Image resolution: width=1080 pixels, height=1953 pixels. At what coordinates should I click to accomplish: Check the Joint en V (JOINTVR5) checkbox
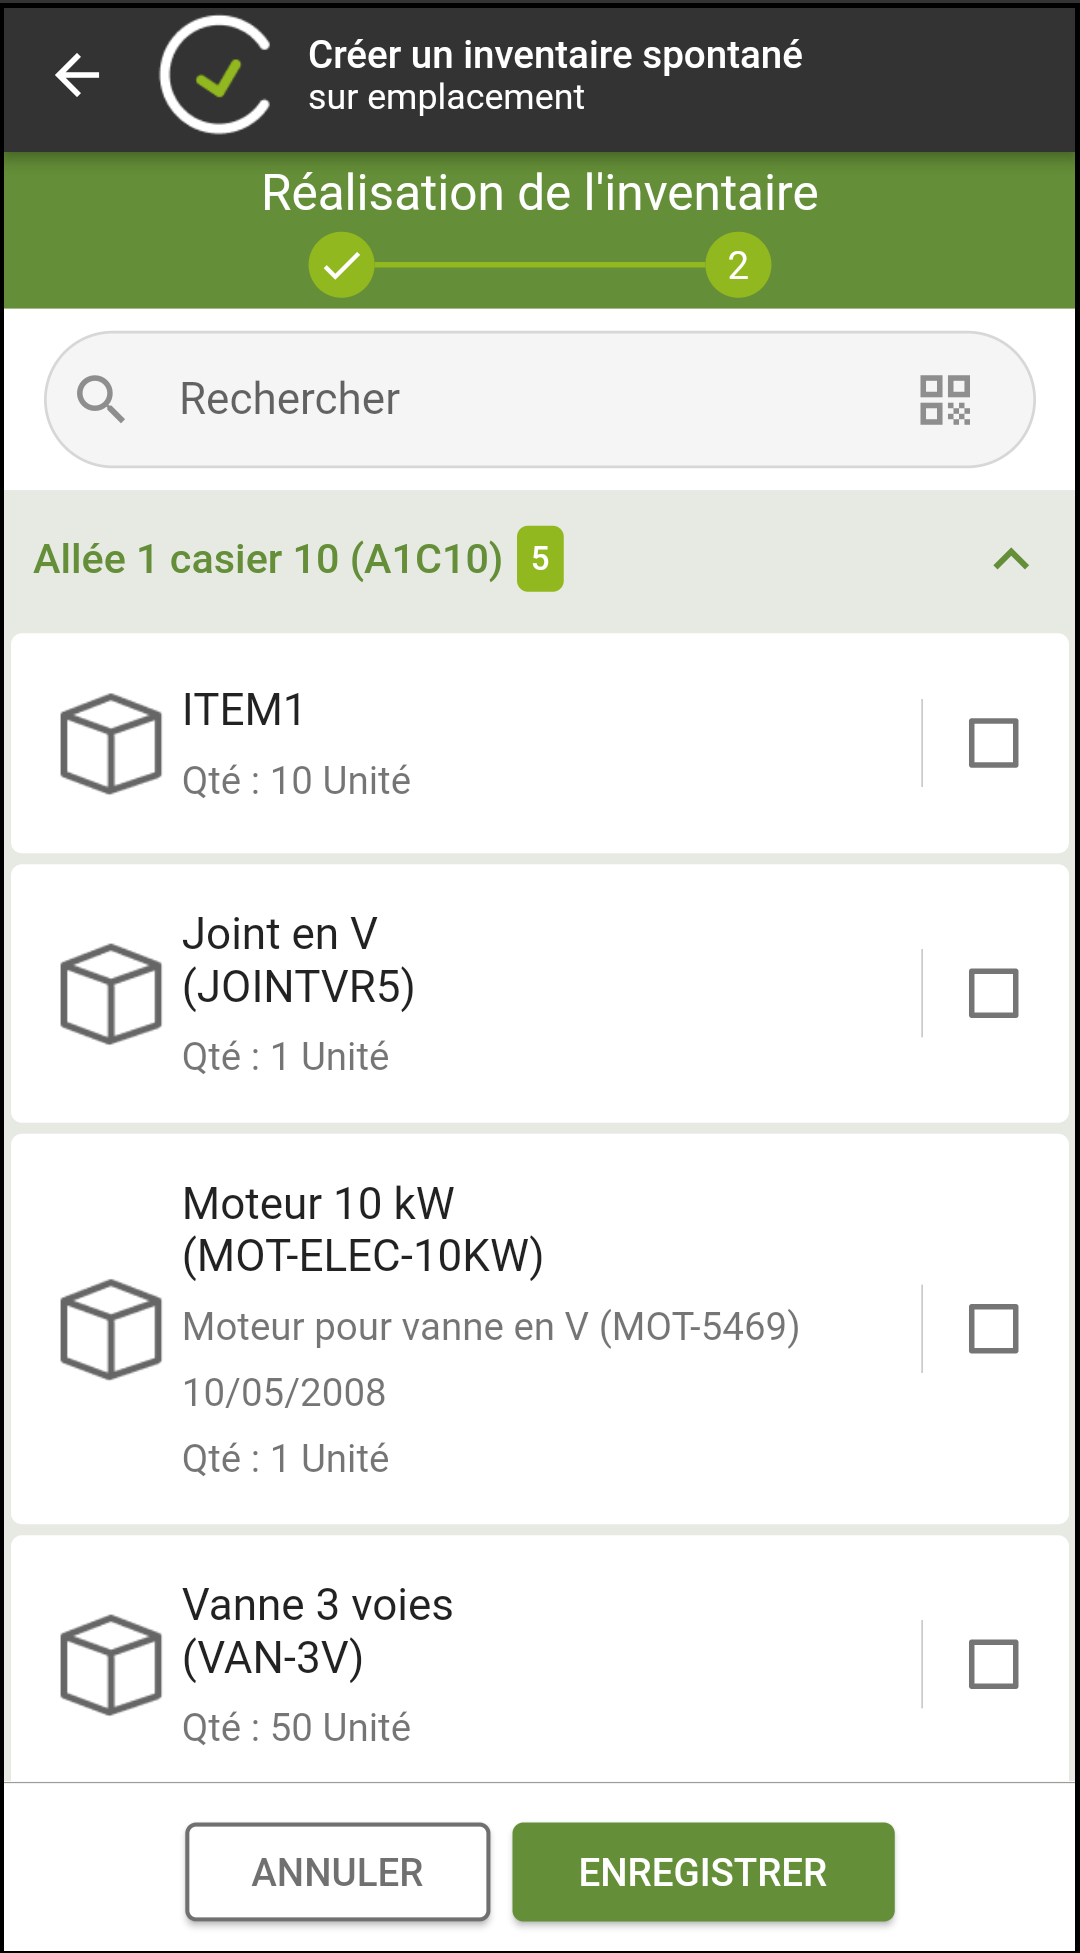(x=994, y=993)
